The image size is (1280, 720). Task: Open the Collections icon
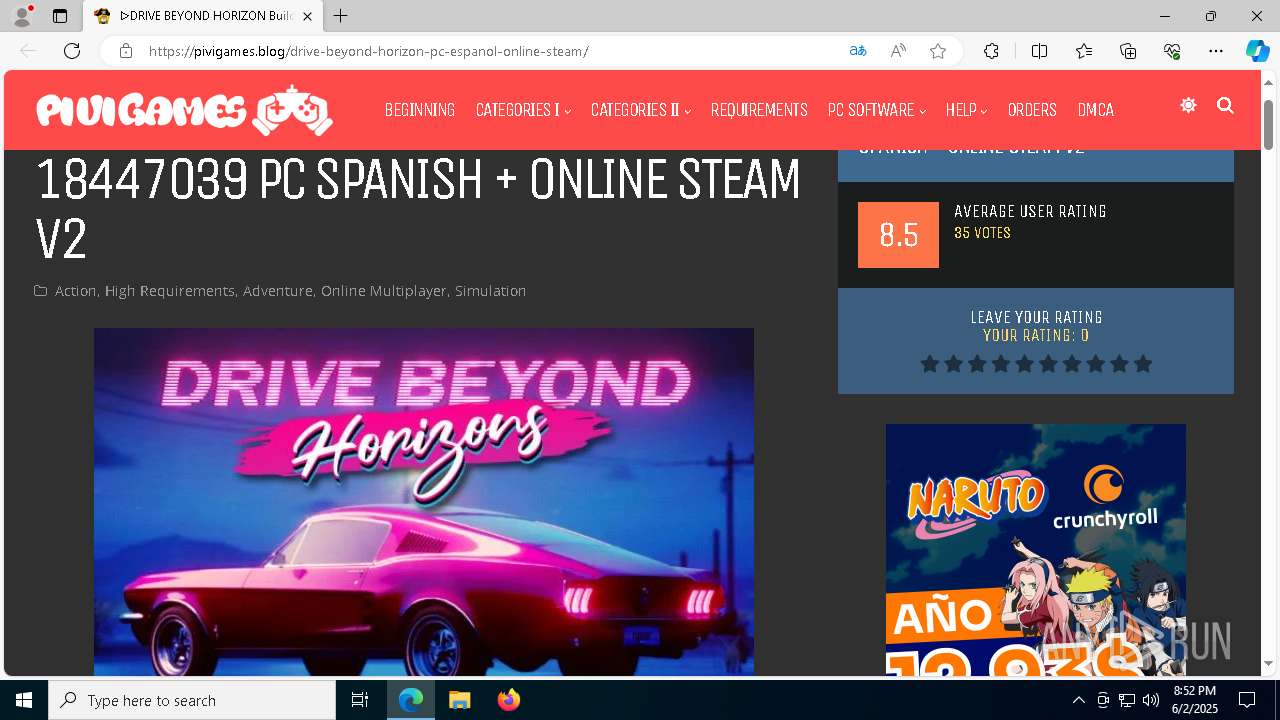1128,51
